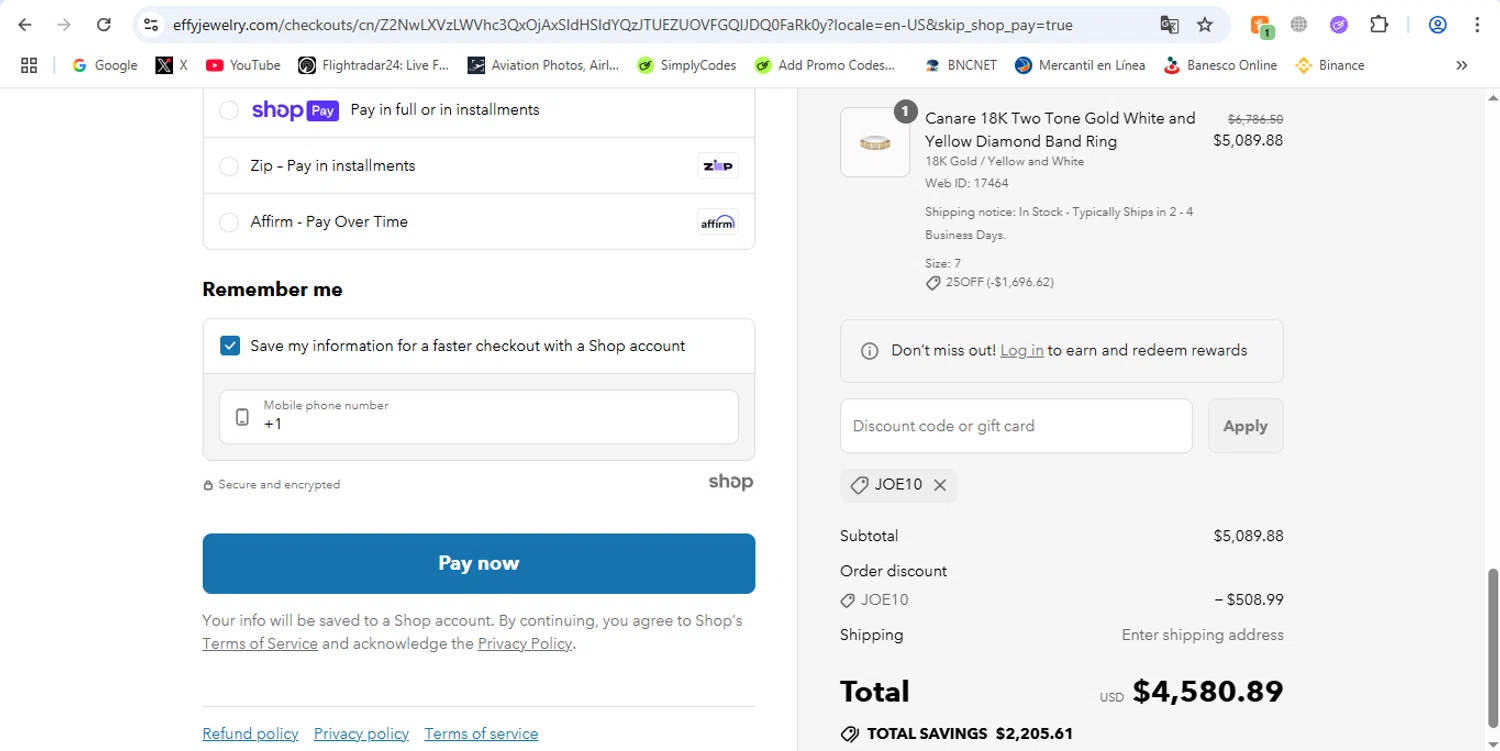Open Mercantil en Línea bookmark
Screen dimensions: 1500x751
(1080, 65)
